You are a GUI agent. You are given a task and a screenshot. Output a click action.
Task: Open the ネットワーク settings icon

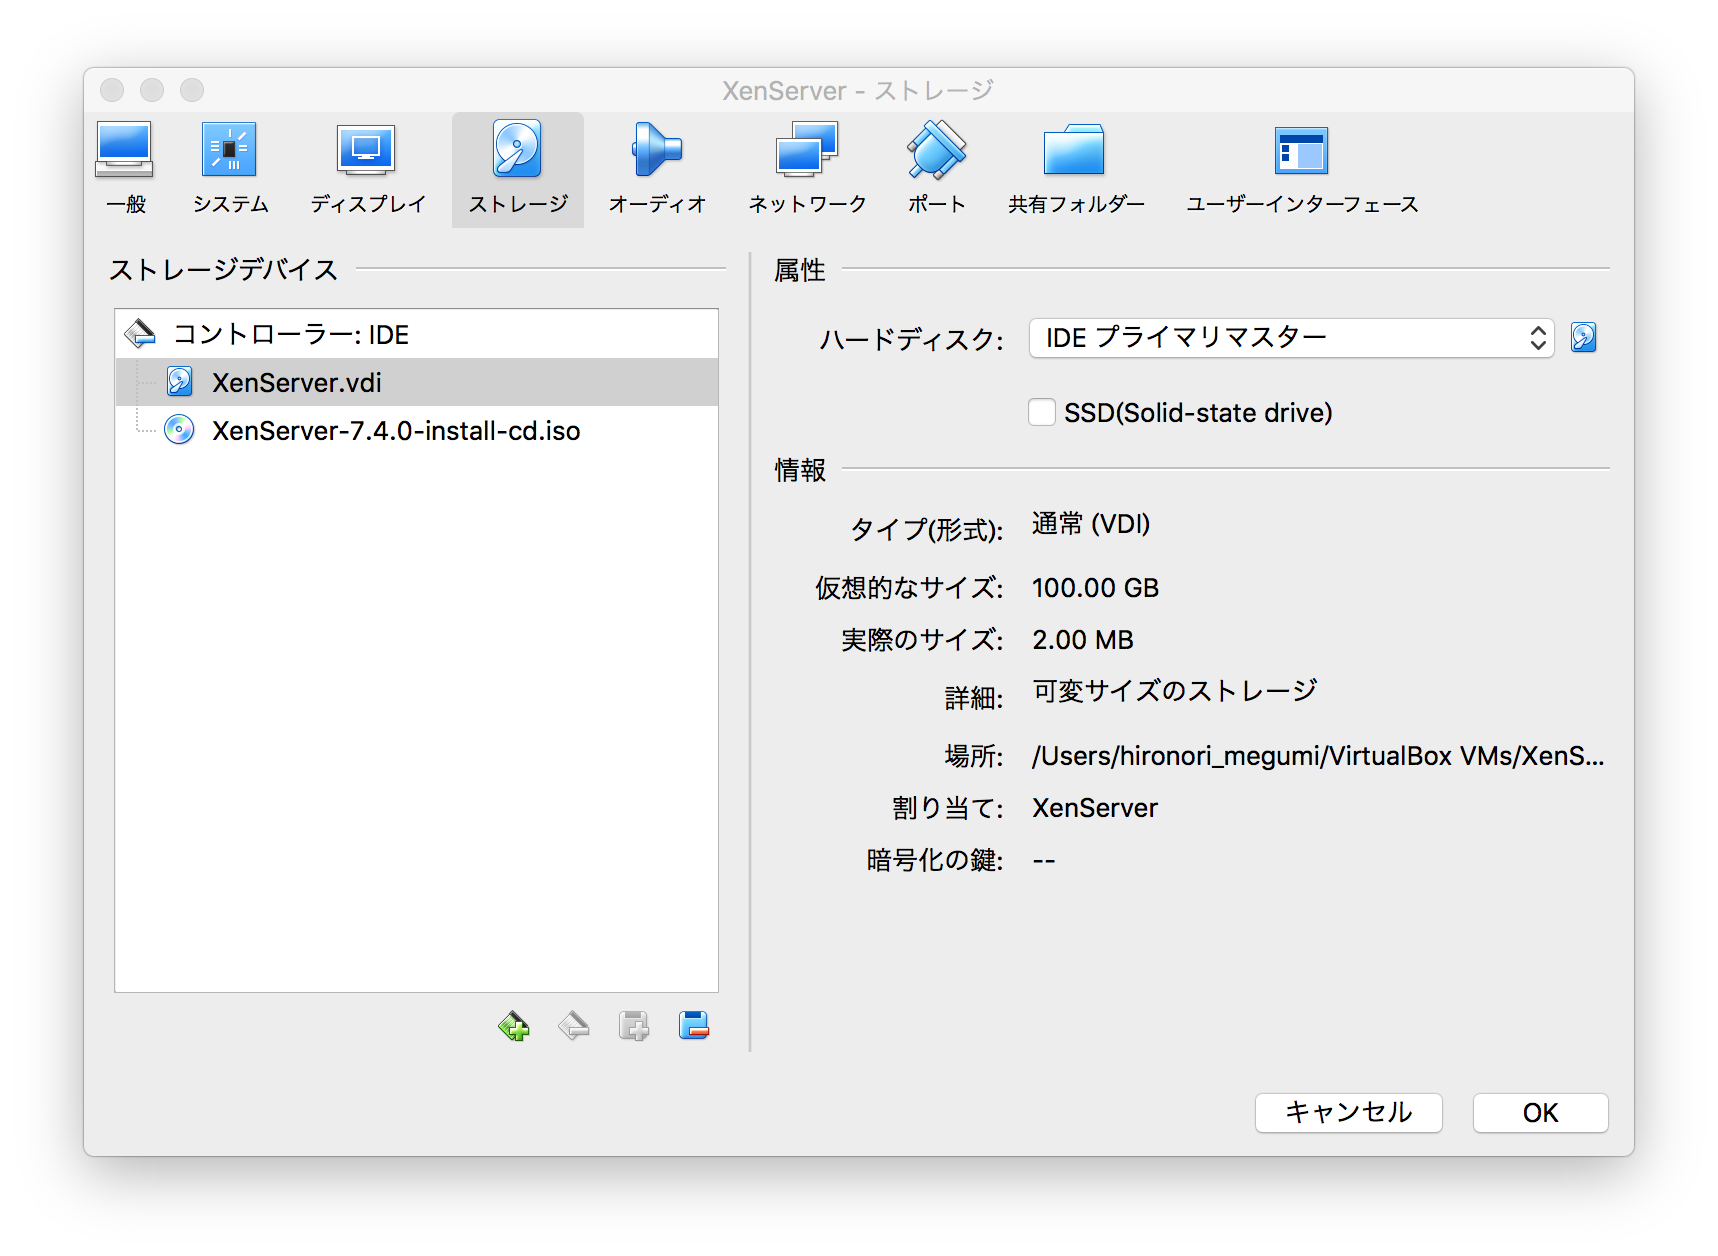click(x=807, y=168)
